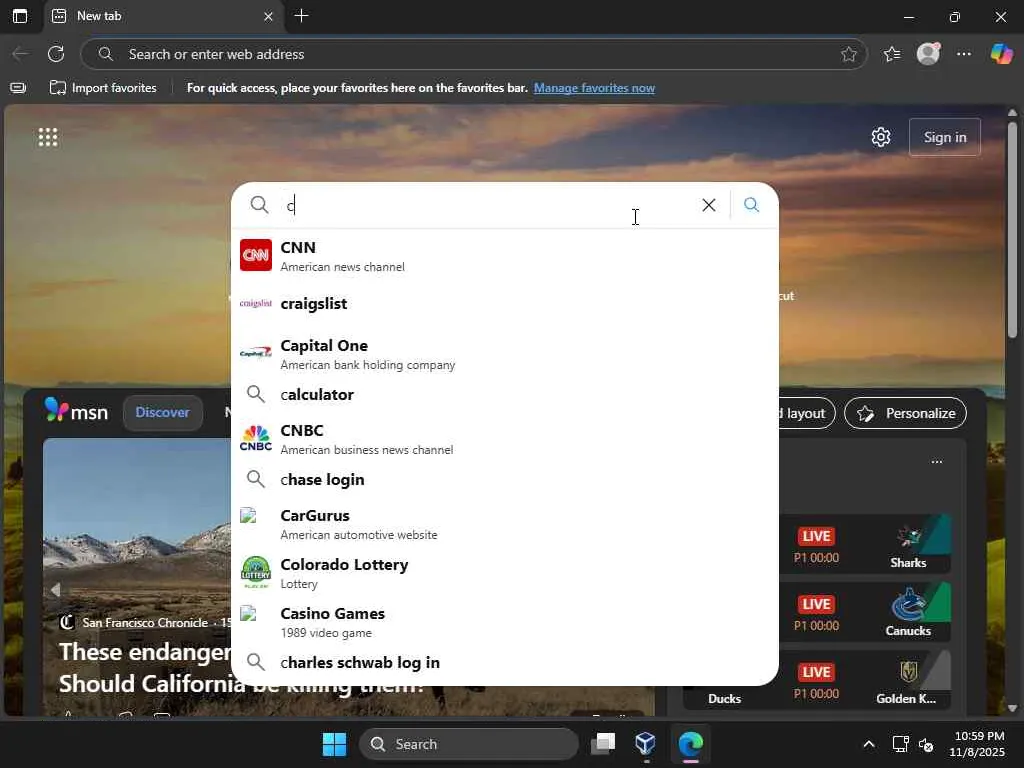Open the apps grid launcher
The image size is (1024, 768).
point(48,137)
